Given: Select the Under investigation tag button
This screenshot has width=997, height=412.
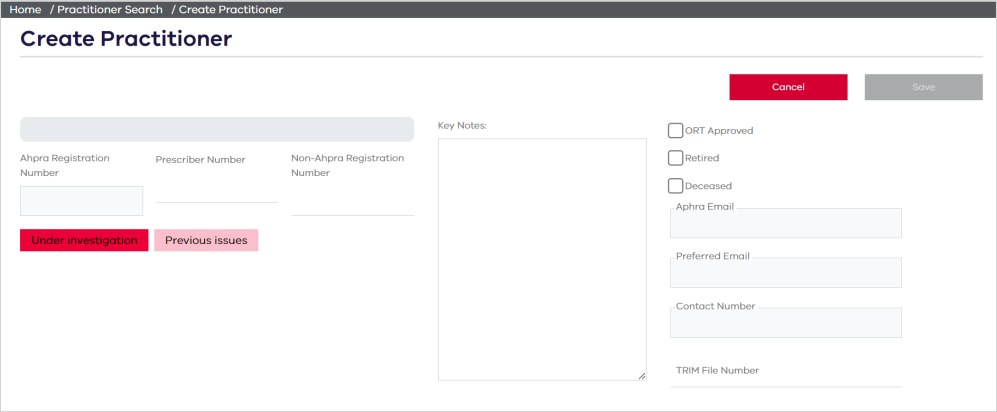Looking at the screenshot, I should 84,240.
